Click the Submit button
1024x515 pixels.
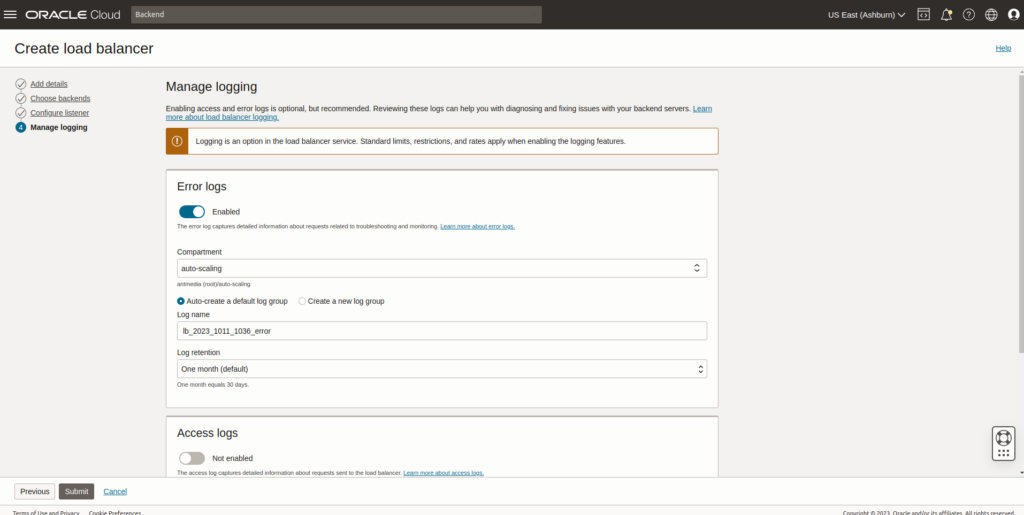tap(76, 492)
